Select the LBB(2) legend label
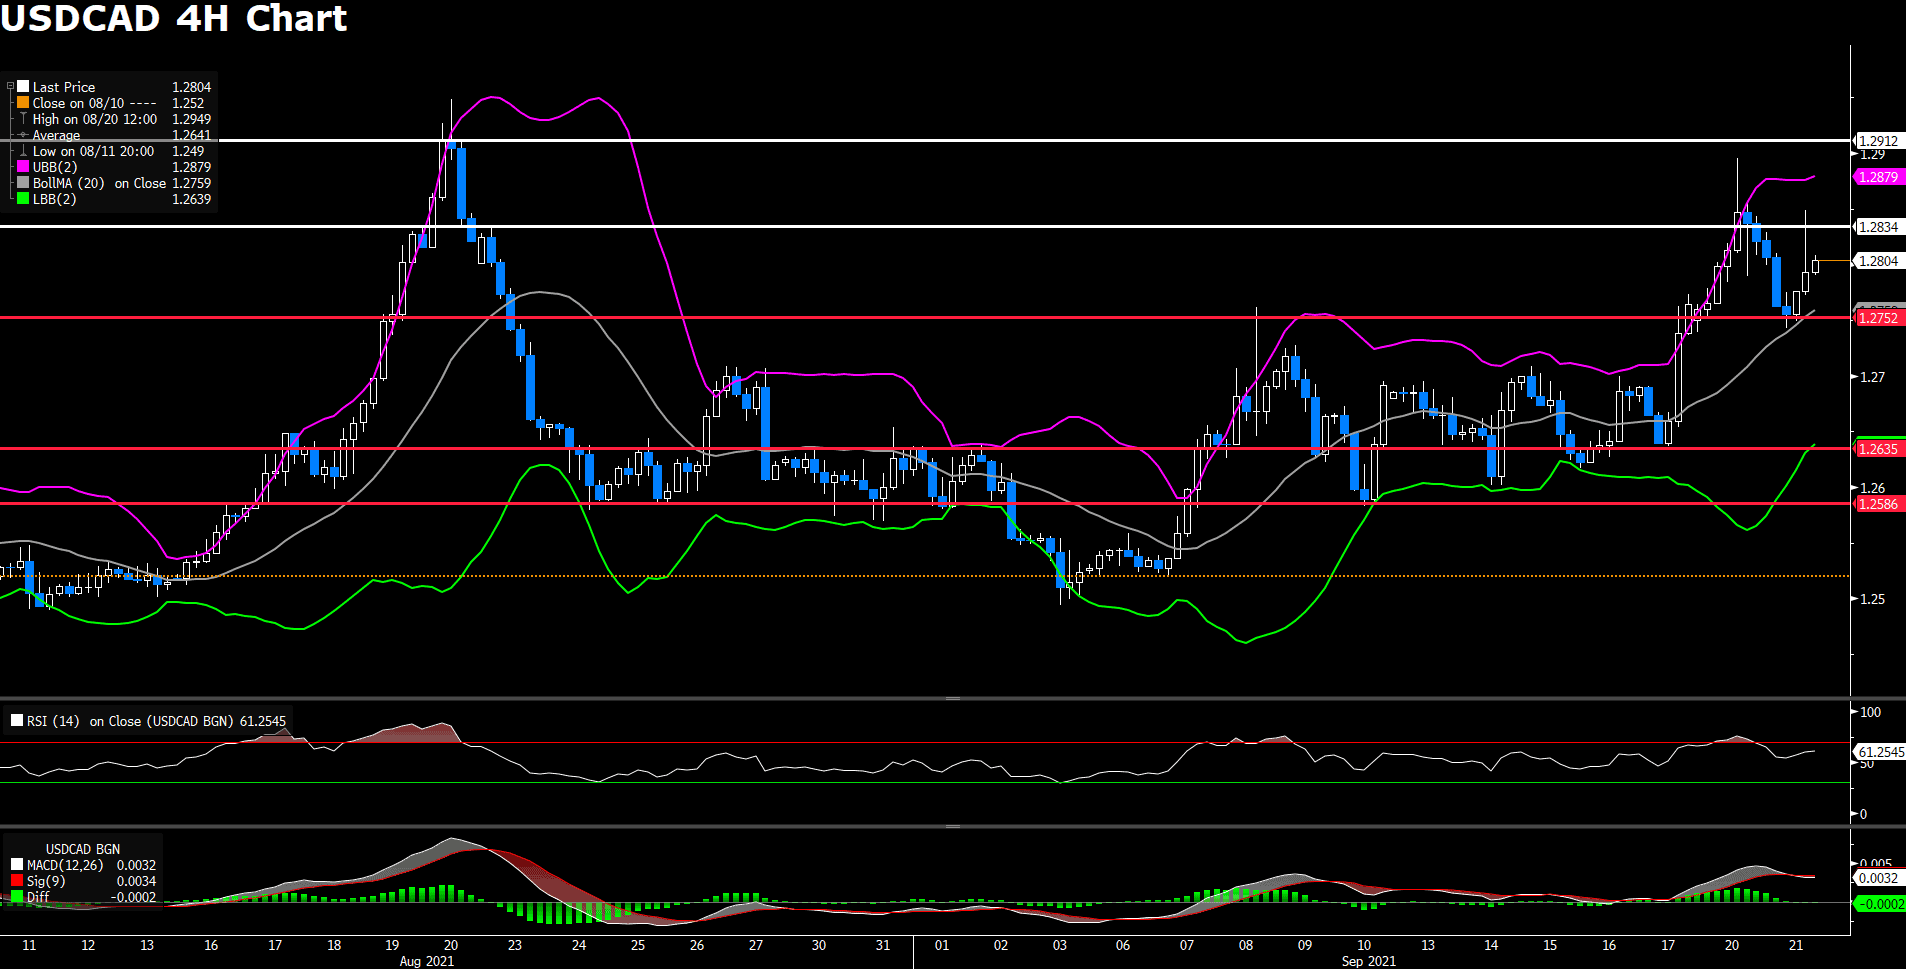1906x969 pixels. (54, 199)
